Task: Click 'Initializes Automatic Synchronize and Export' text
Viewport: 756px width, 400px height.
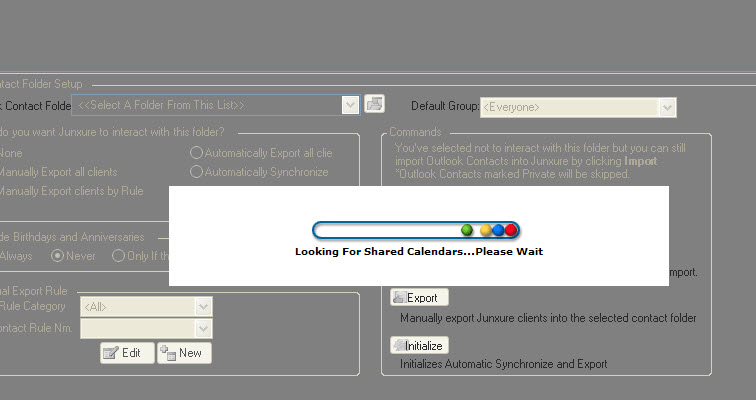Action: (503, 364)
